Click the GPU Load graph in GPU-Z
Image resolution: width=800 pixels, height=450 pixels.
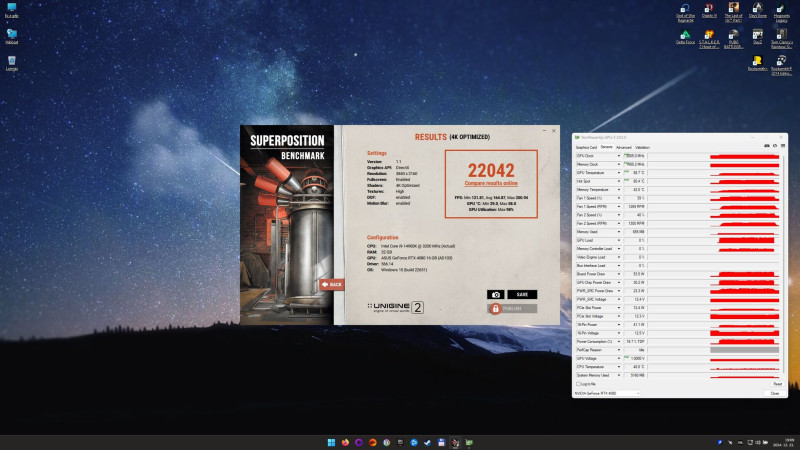click(x=714, y=240)
